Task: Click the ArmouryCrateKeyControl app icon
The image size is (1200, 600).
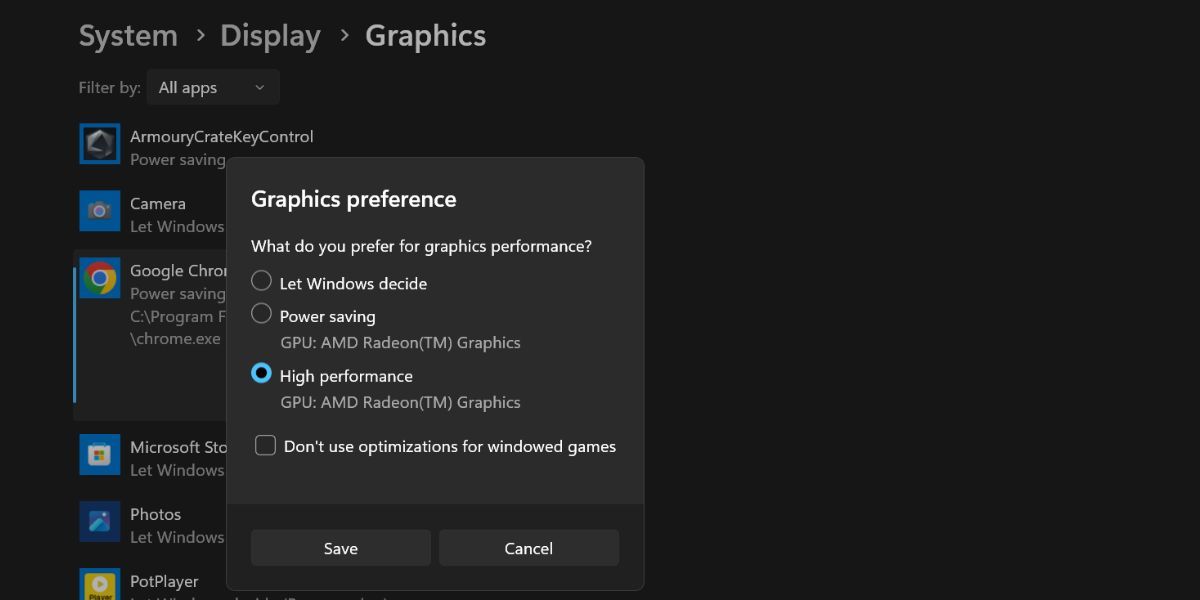Action: tap(99, 143)
